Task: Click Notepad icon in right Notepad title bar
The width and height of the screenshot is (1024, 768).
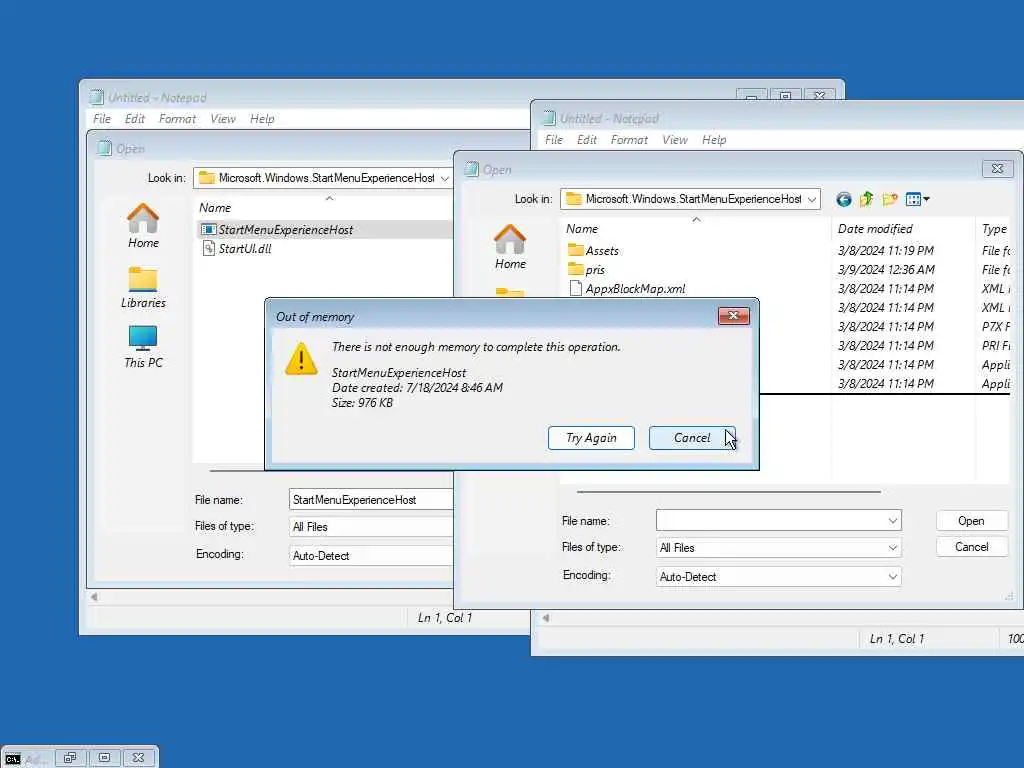Action: click(x=549, y=118)
